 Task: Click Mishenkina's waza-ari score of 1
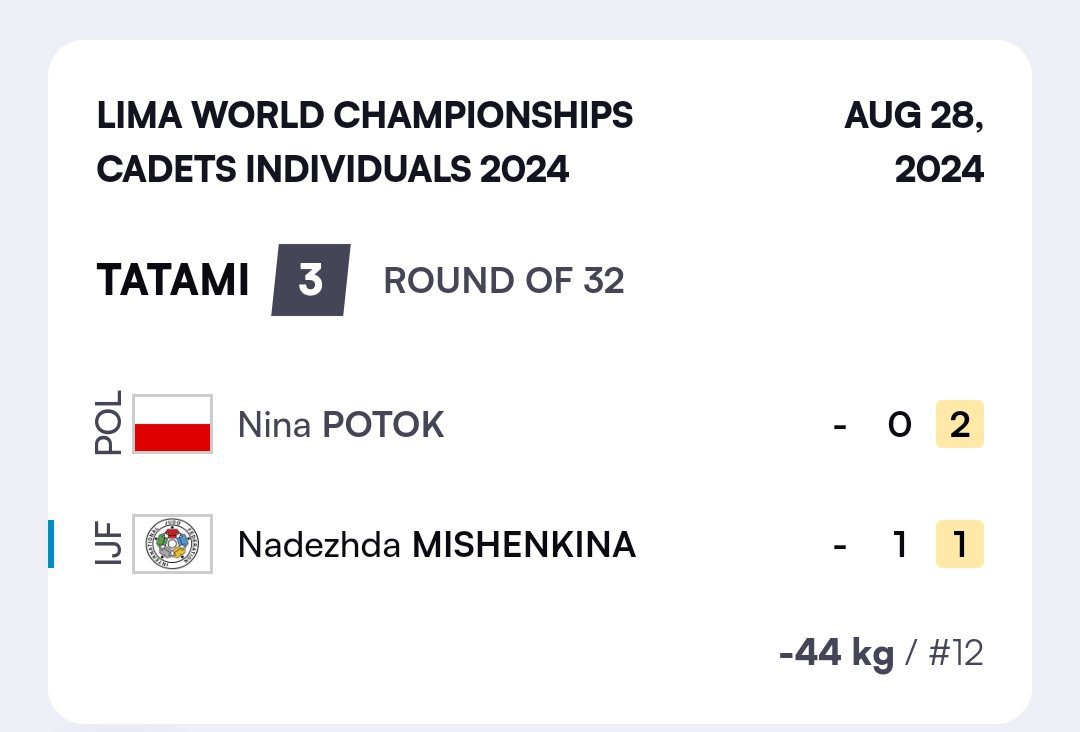click(x=900, y=545)
